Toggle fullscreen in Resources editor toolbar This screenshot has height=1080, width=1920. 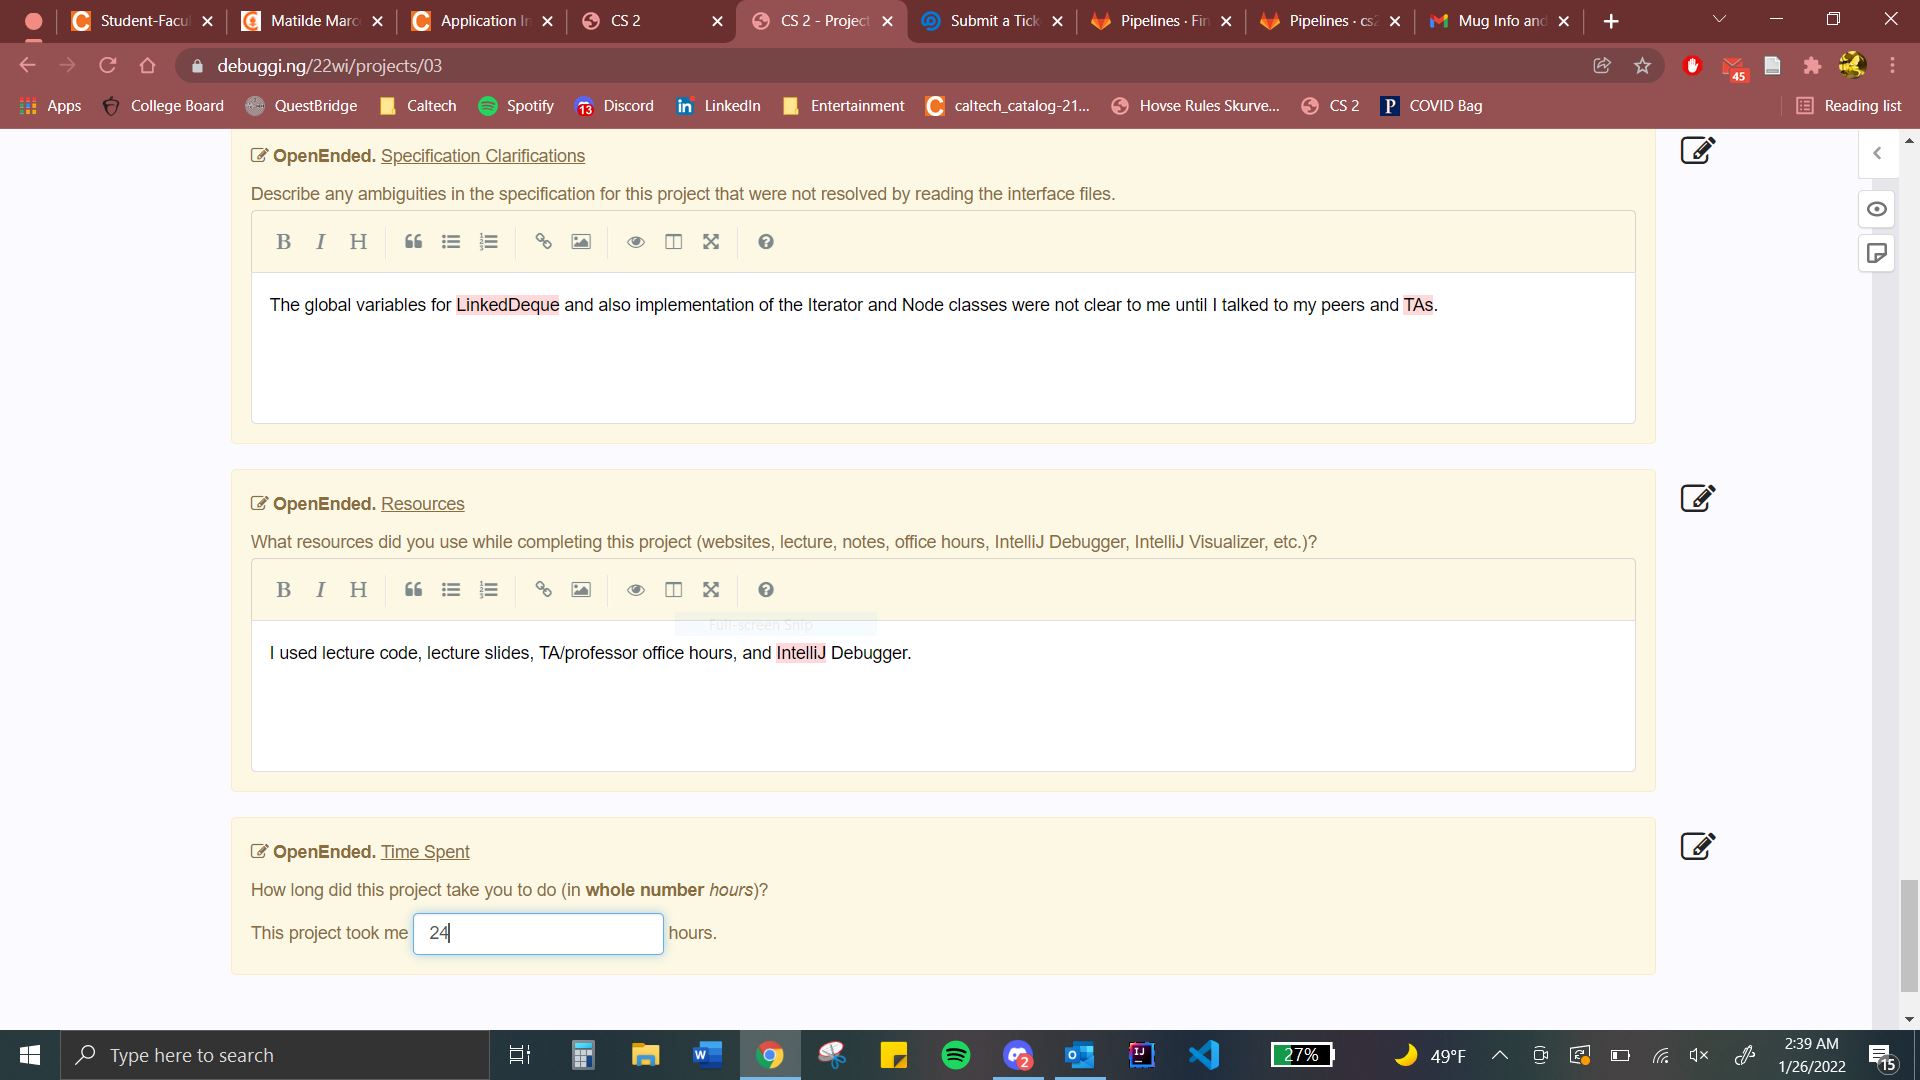tap(711, 590)
